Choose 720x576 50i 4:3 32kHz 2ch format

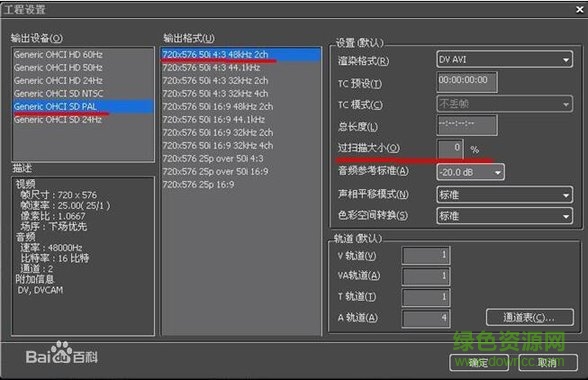(241, 81)
